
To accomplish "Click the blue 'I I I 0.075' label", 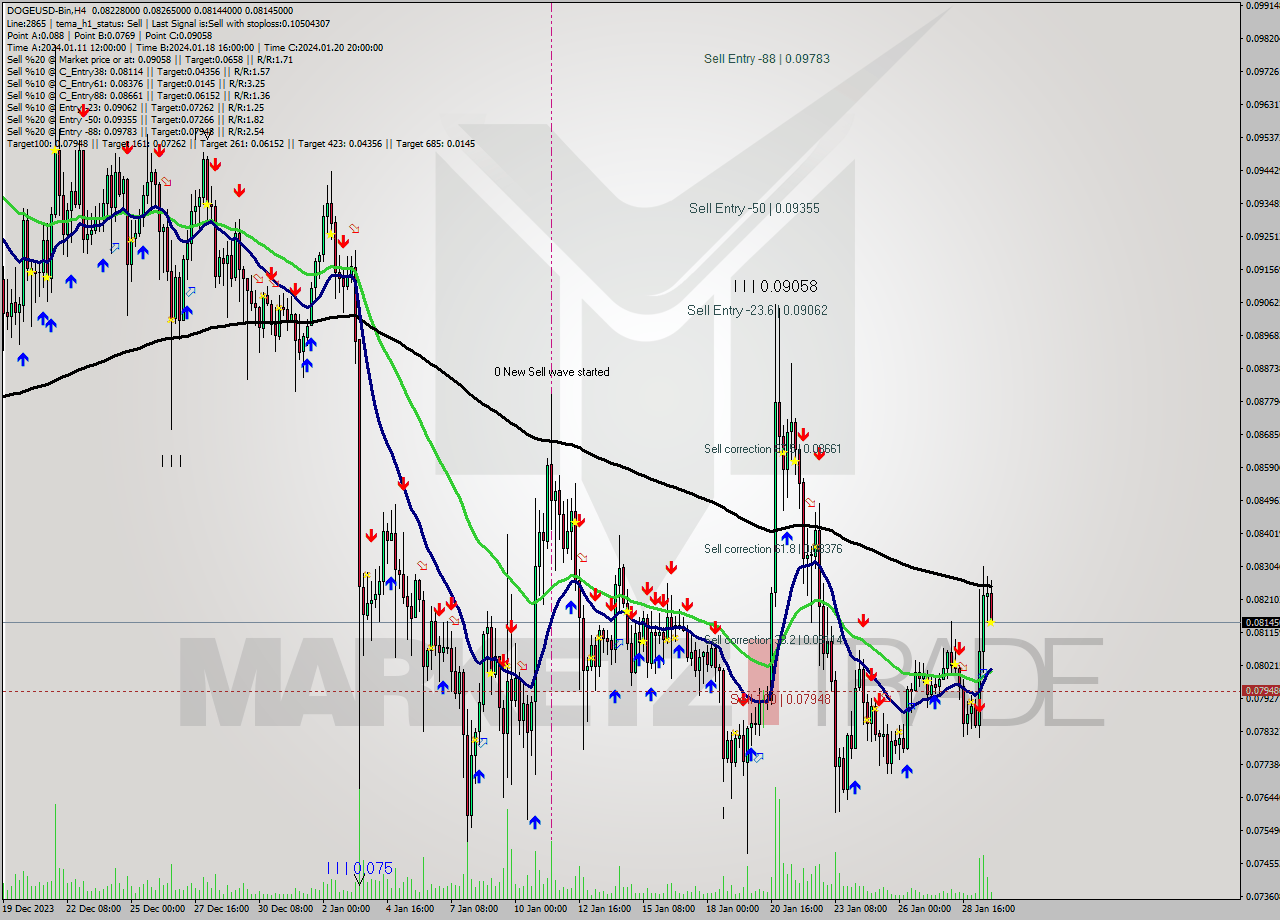I will [359, 868].
